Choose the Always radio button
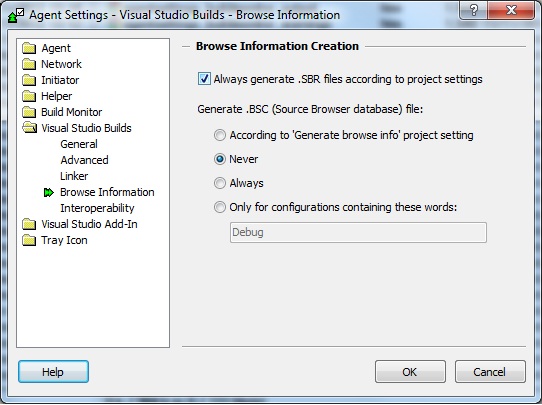The image size is (542, 405). click(220, 183)
